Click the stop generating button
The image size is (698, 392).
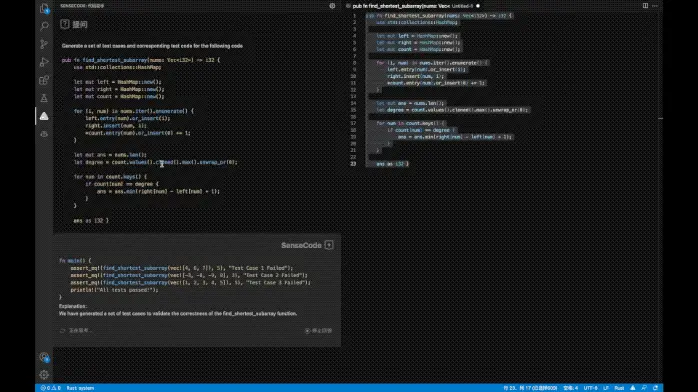(x=318, y=331)
